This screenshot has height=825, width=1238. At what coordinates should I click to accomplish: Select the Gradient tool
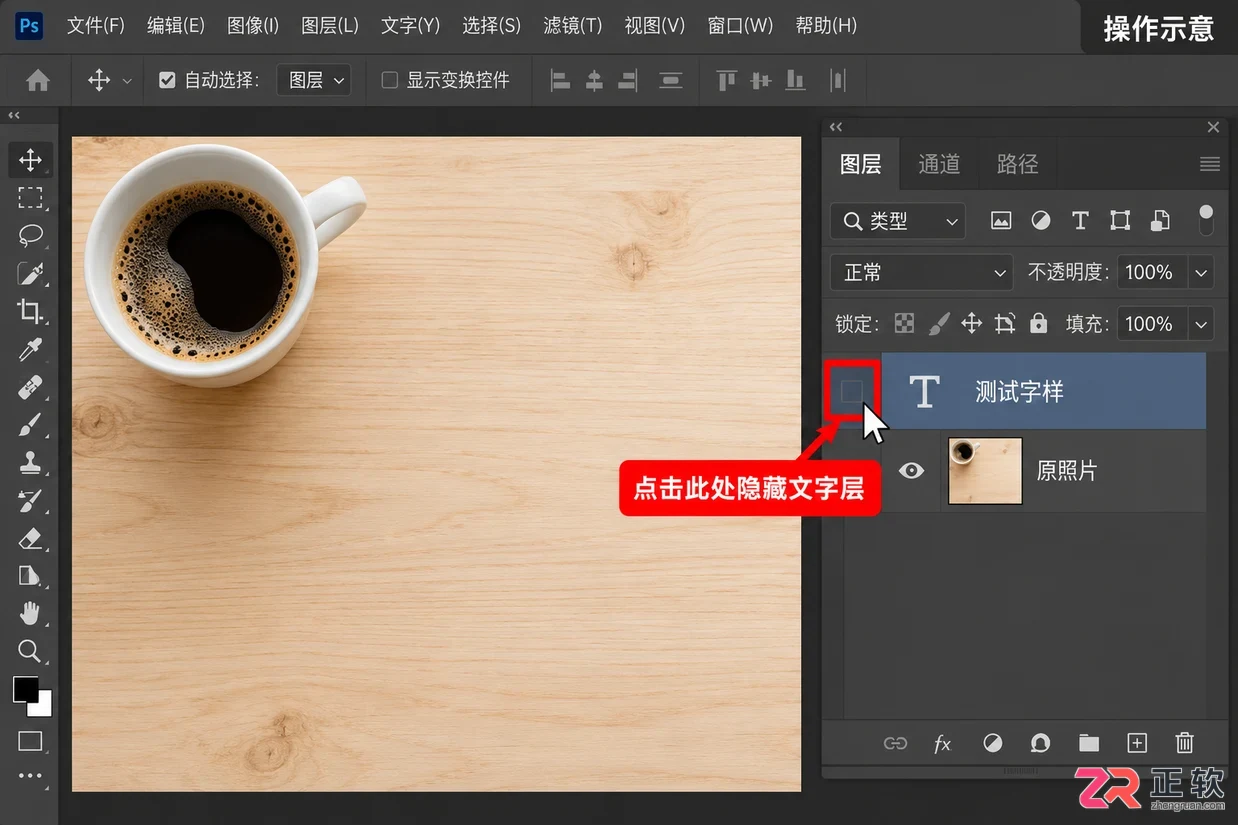click(x=30, y=575)
